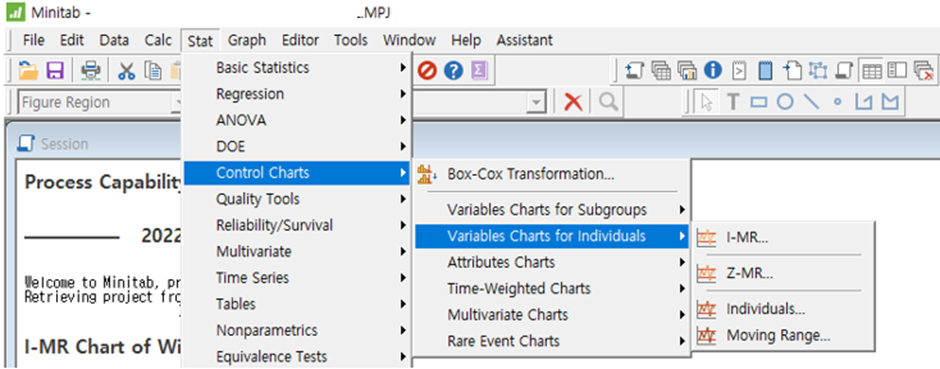Click the Project Manager panel icon

897,71
